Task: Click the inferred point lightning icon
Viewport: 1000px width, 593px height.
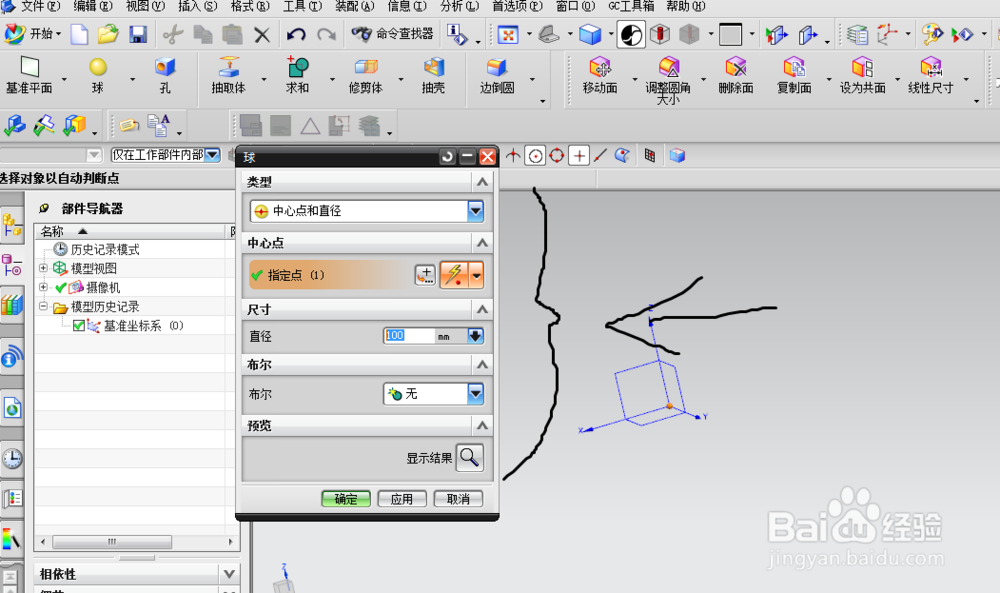Action: point(454,275)
